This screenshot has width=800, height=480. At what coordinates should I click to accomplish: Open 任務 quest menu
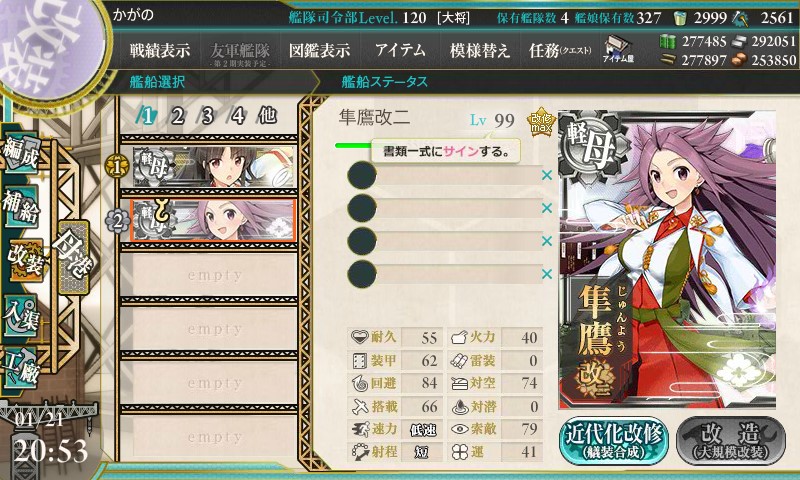pyautogui.click(x=560, y=50)
